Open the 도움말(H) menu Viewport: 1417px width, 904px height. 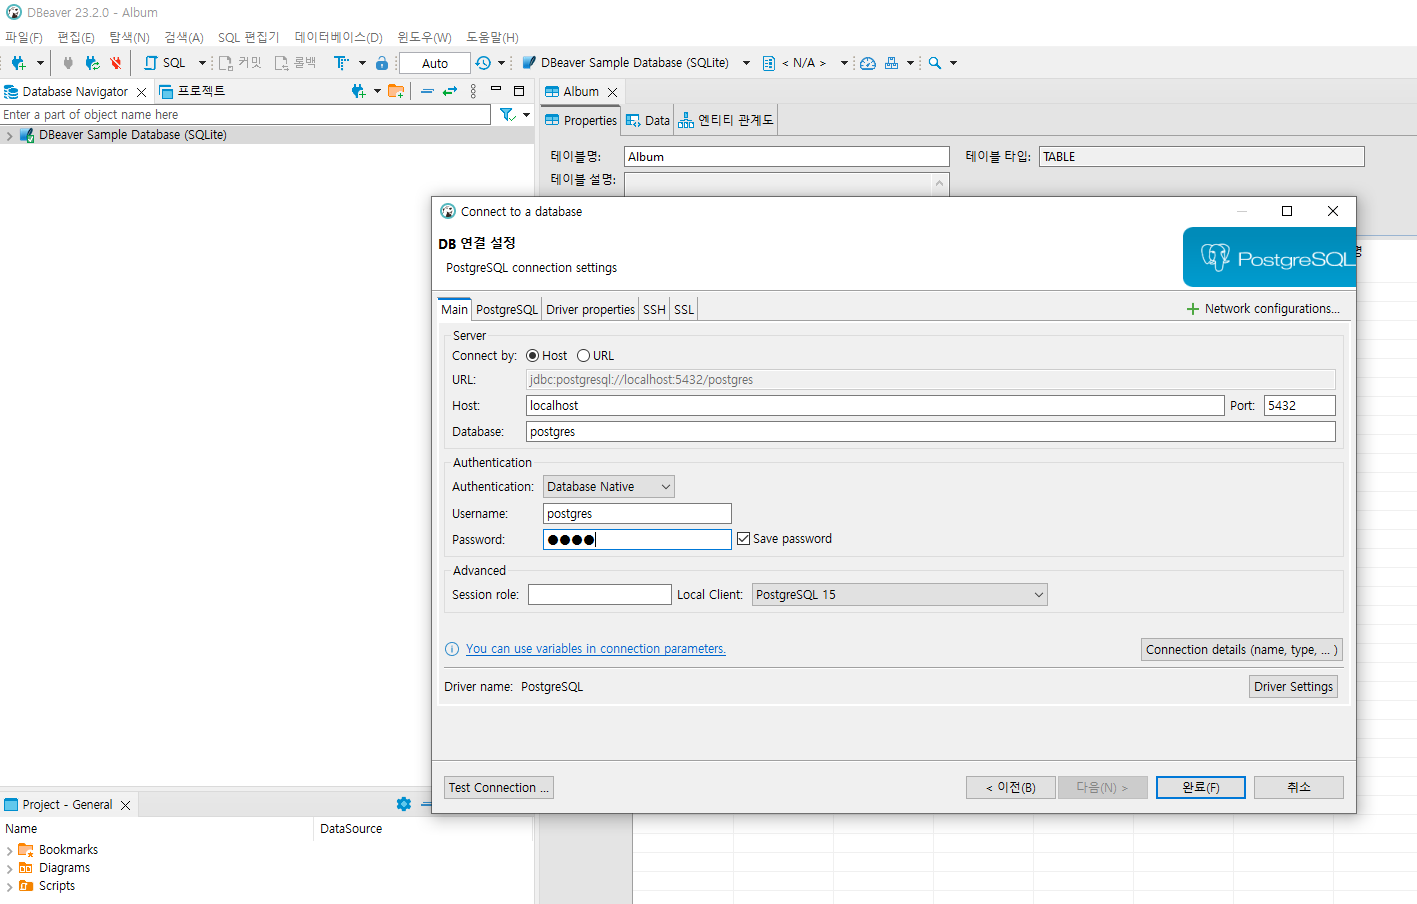click(x=492, y=38)
